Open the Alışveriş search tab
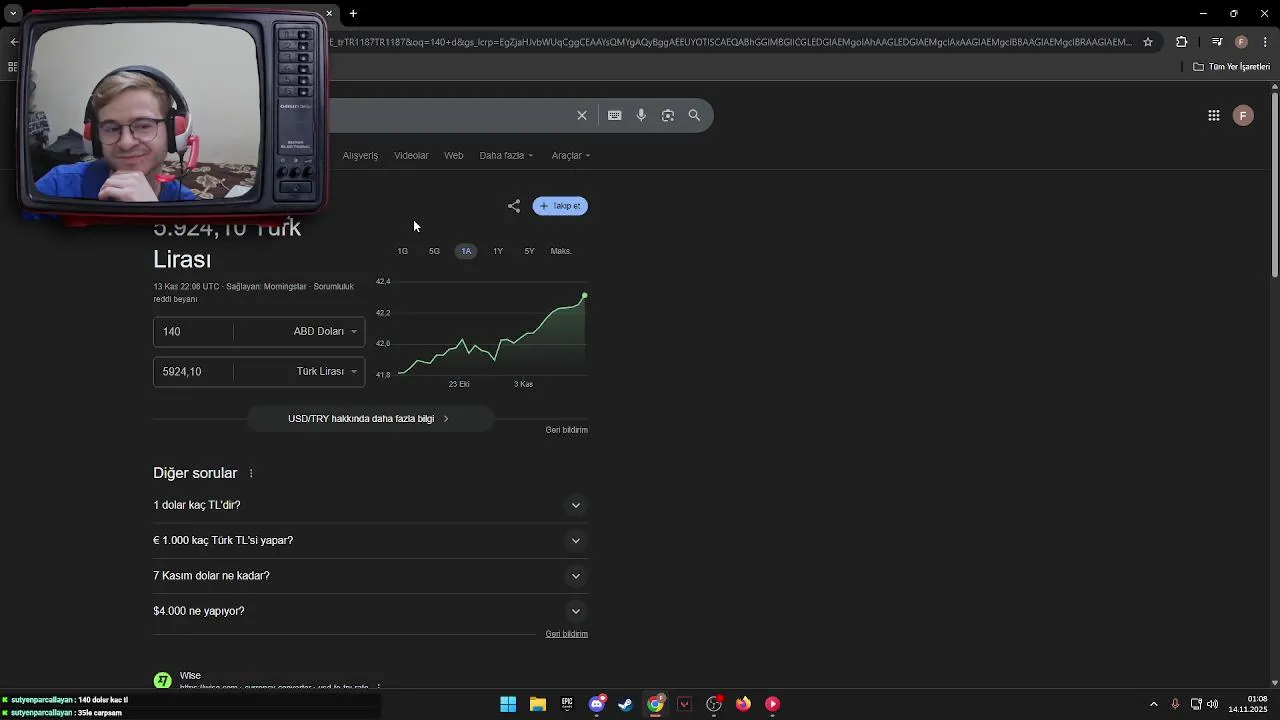The image size is (1280, 720). pyautogui.click(x=360, y=156)
